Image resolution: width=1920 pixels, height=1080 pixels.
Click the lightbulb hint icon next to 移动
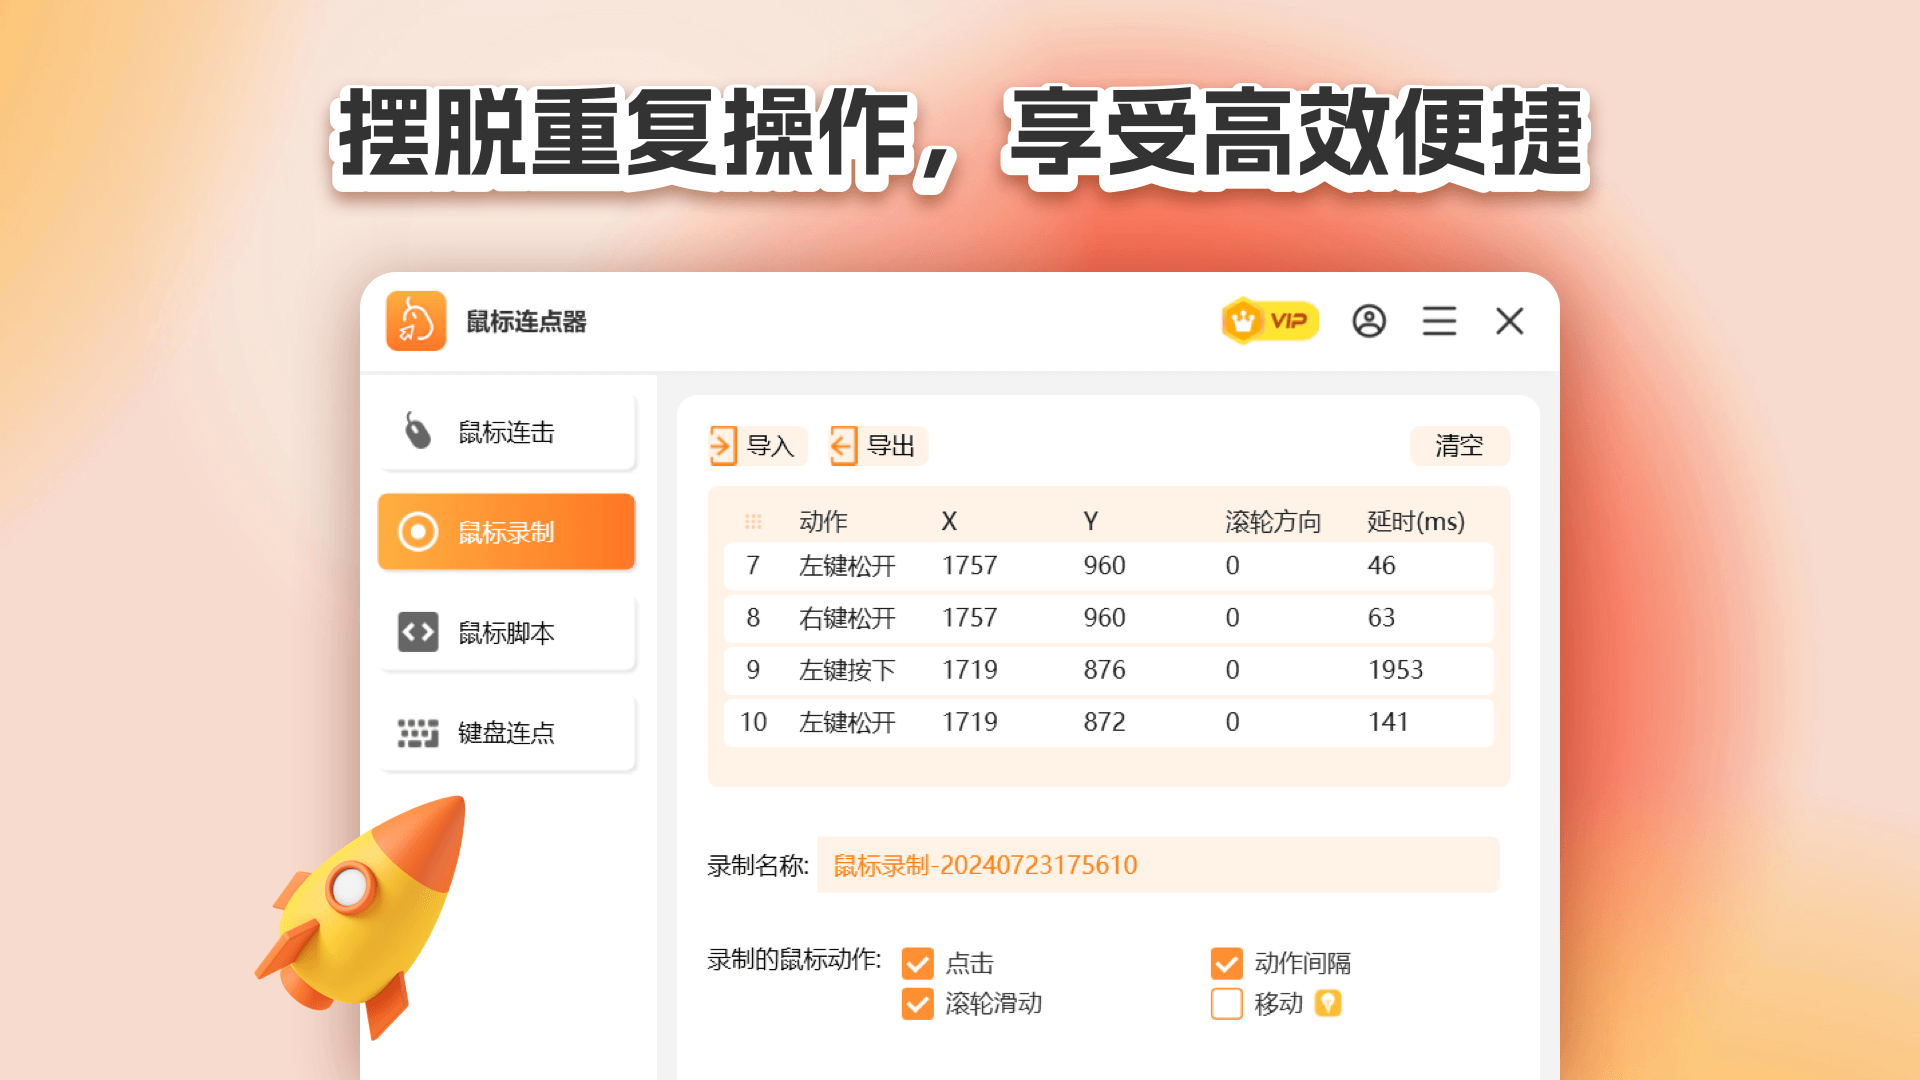pos(1328,1003)
